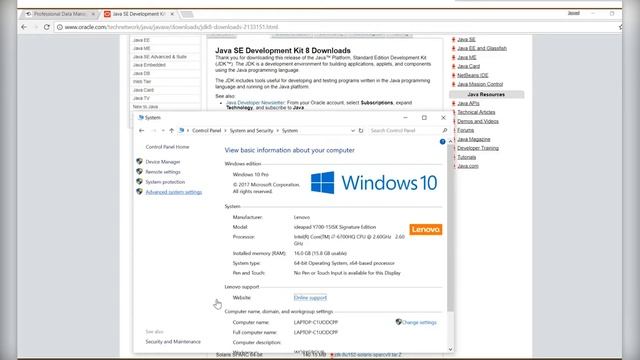Open Developer Training link

click(x=478, y=148)
